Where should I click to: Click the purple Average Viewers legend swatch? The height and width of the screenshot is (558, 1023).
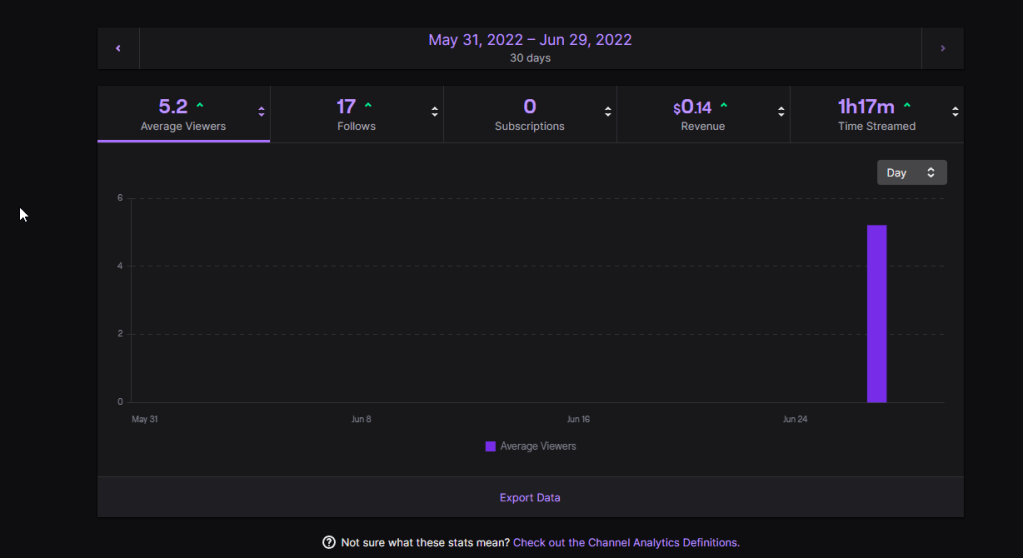[490, 446]
